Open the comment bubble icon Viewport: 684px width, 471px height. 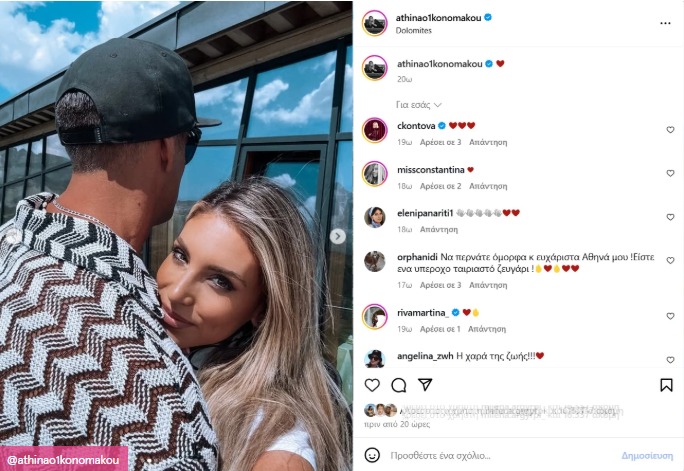point(399,385)
